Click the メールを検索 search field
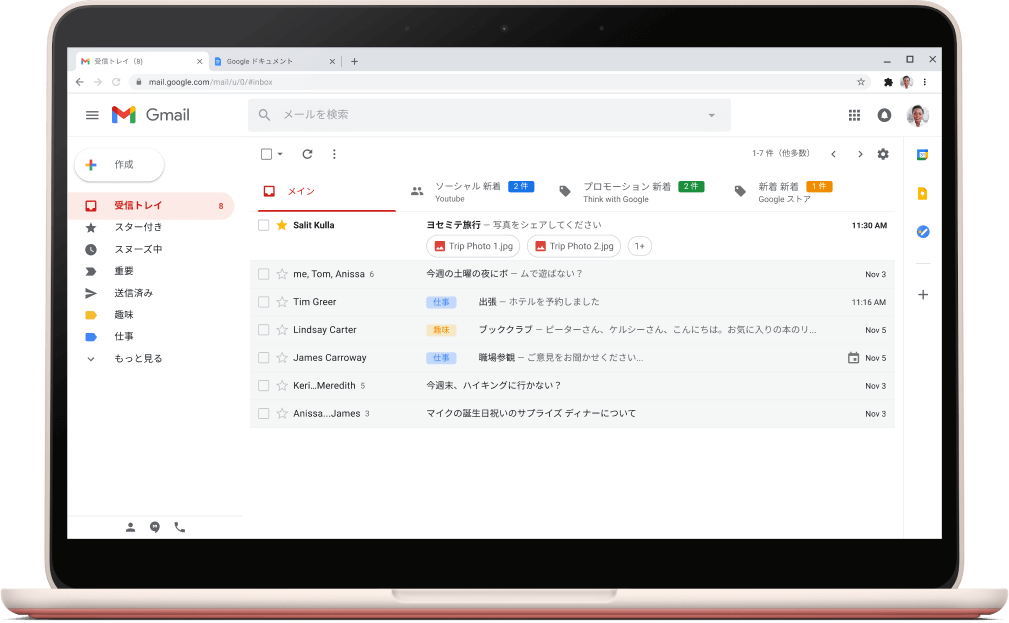The width and height of the screenshot is (1009, 623). click(x=480, y=115)
